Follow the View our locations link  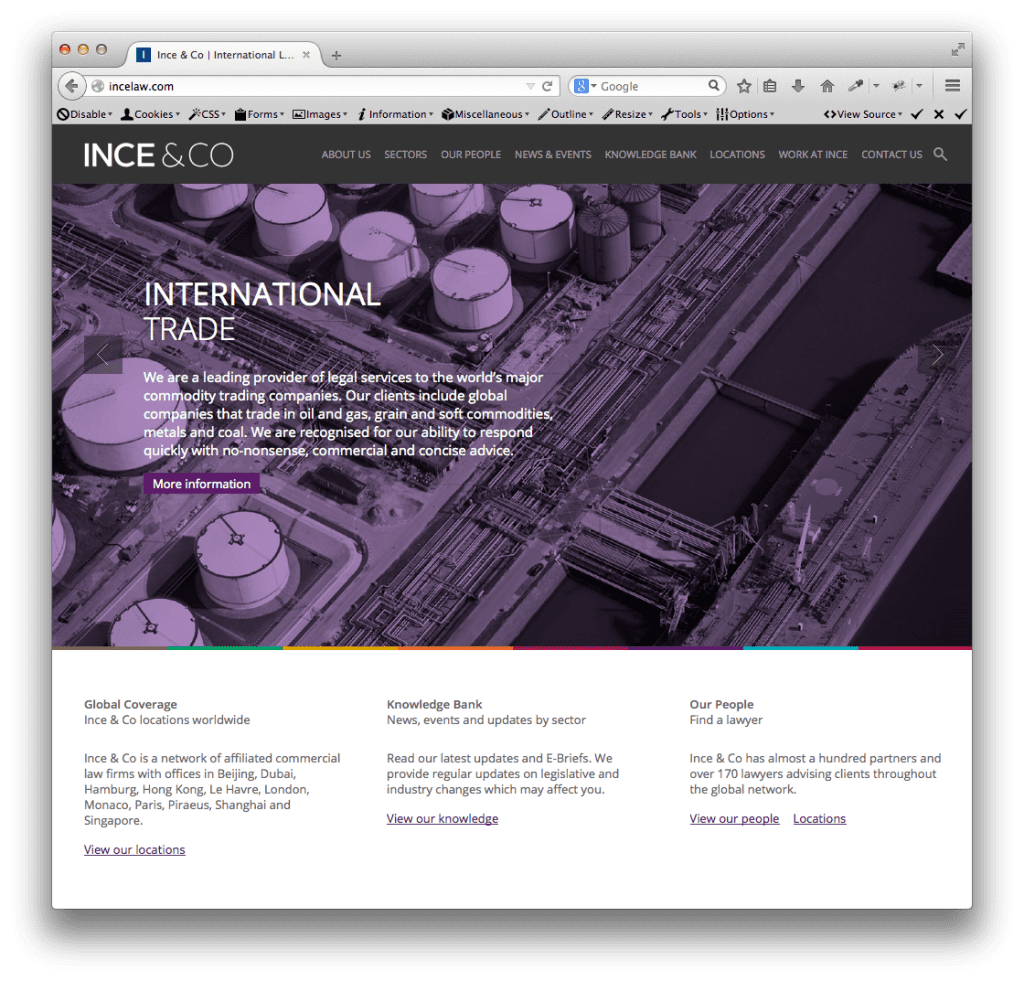click(x=134, y=850)
